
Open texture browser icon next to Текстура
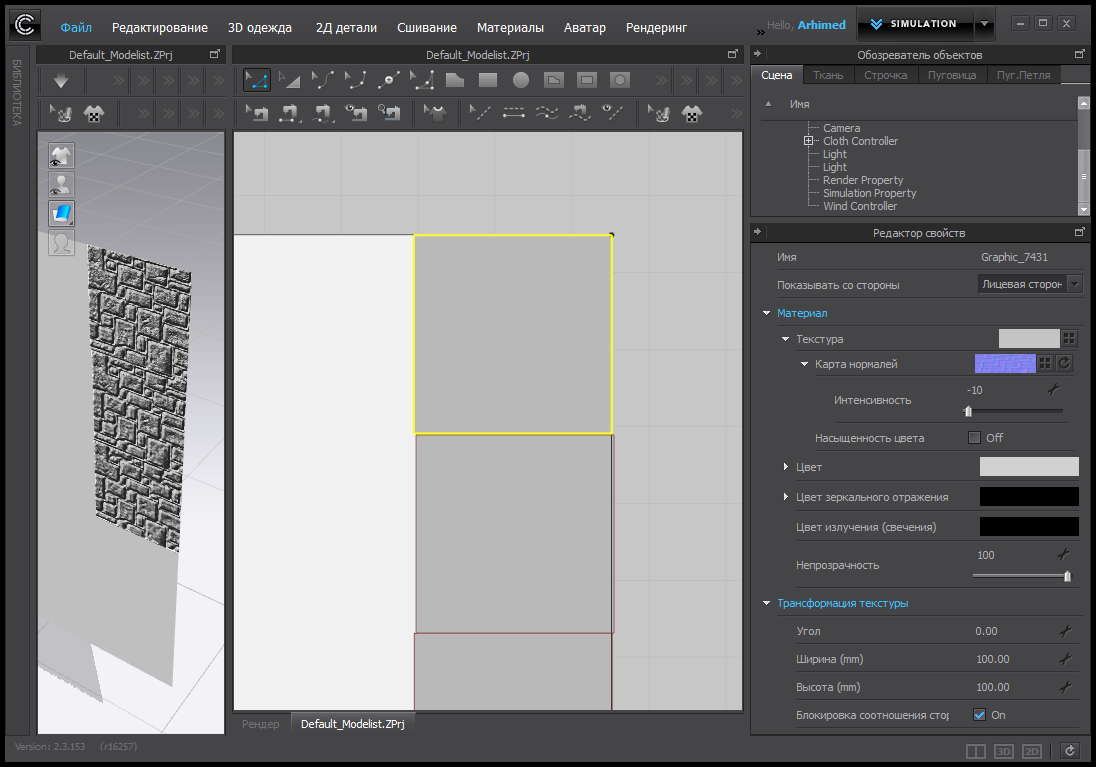pyautogui.click(x=1069, y=339)
